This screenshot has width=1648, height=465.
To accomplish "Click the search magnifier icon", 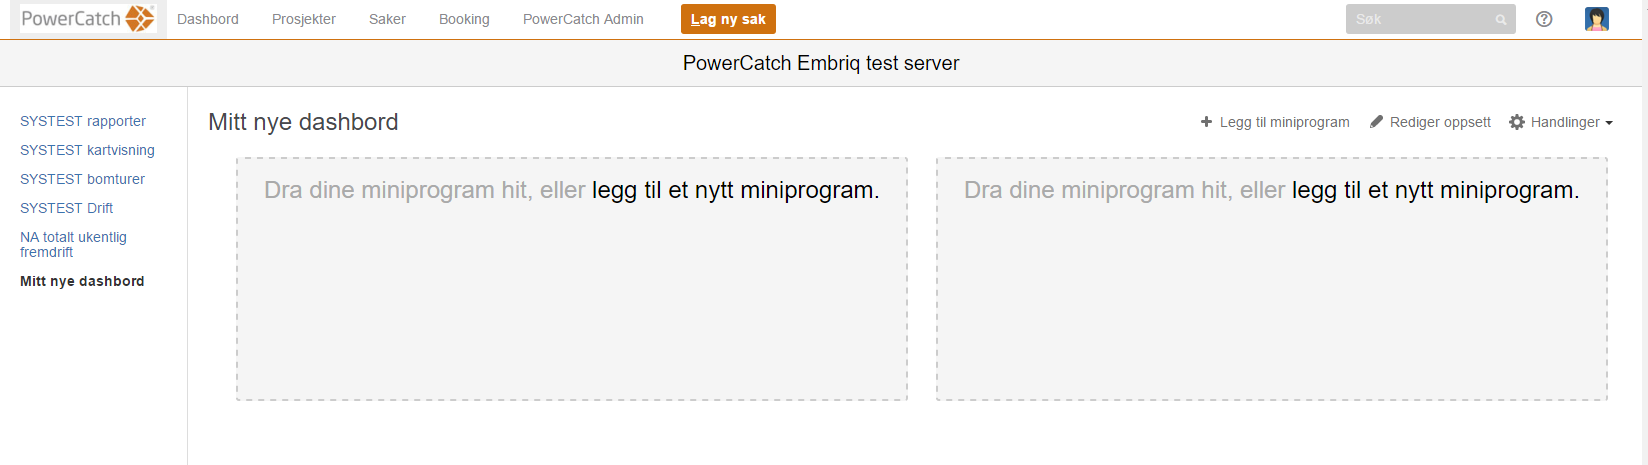I will (x=1501, y=20).
